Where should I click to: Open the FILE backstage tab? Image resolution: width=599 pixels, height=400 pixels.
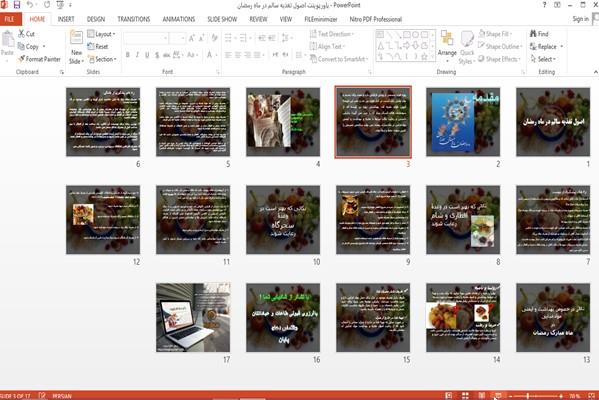click(10, 19)
